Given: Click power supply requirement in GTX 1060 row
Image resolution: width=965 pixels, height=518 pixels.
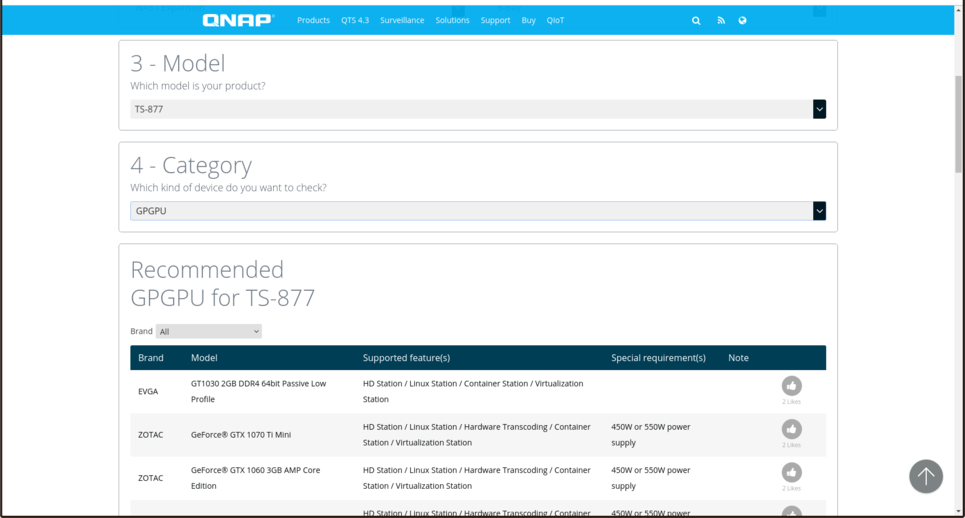Looking at the screenshot, I should [651, 478].
